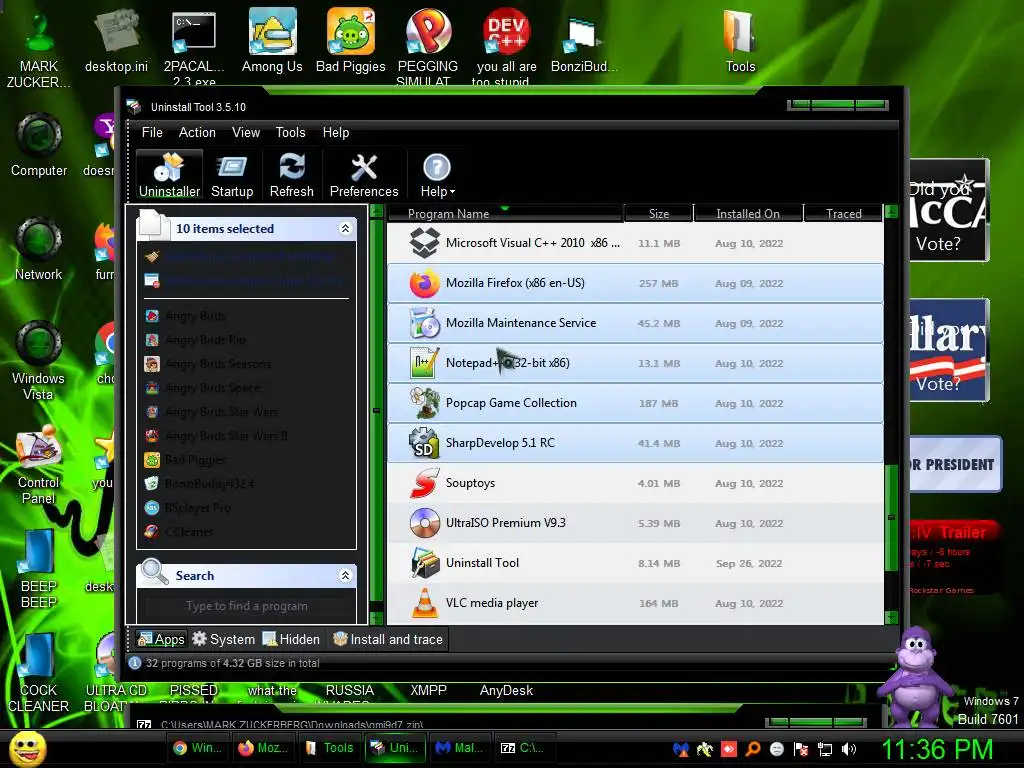Image resolution: width=1024 pixels, height=768 pixels.
Task: Switch to the Apps tab
Action: [161, 639]
